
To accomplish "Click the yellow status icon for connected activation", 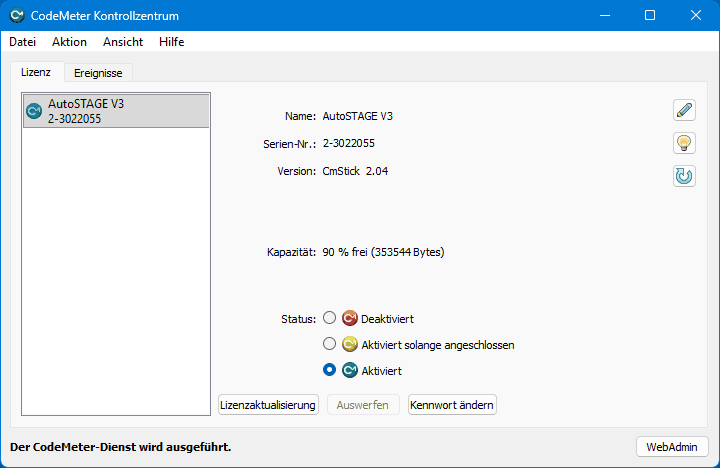I will (349, 344).
